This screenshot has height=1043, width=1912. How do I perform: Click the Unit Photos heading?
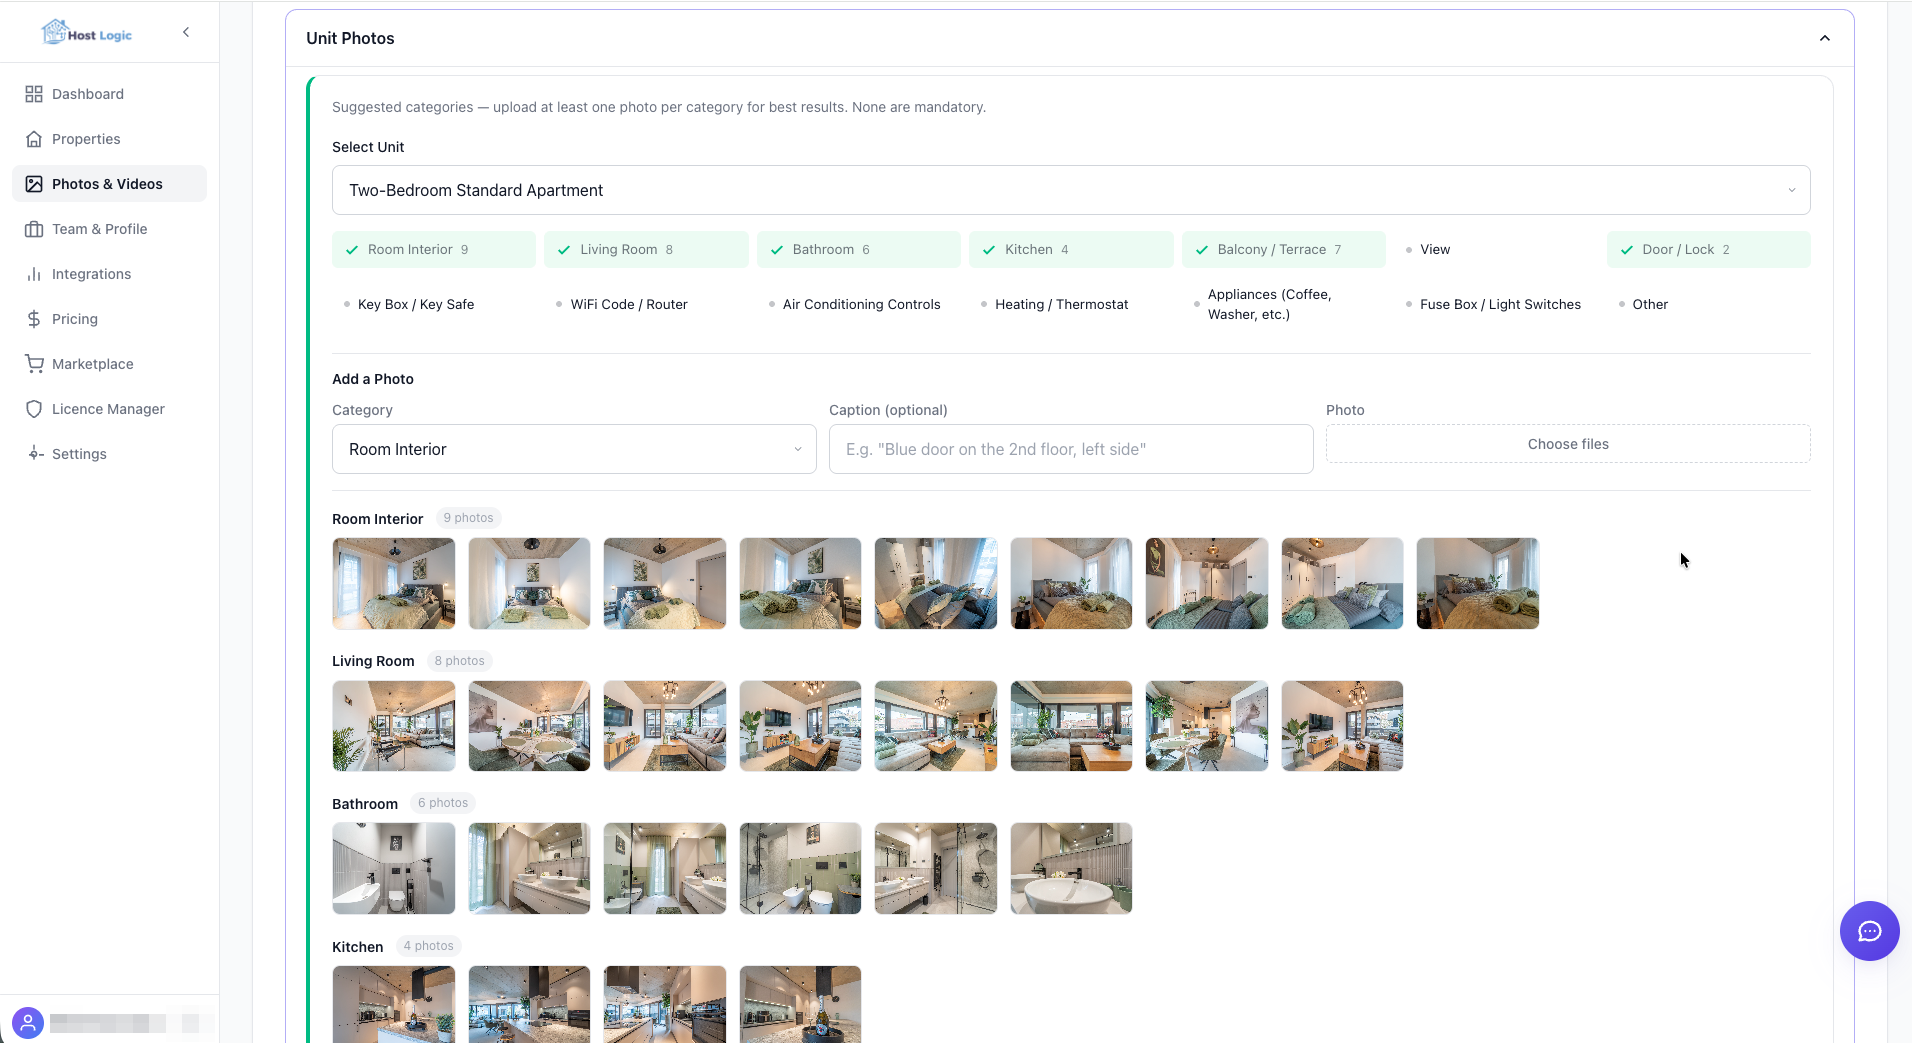[x=350, y=38]
